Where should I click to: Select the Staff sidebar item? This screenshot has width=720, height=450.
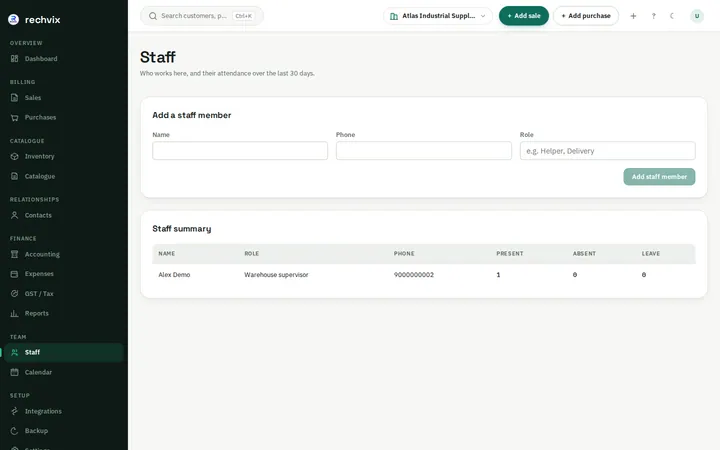pos(63,353)
